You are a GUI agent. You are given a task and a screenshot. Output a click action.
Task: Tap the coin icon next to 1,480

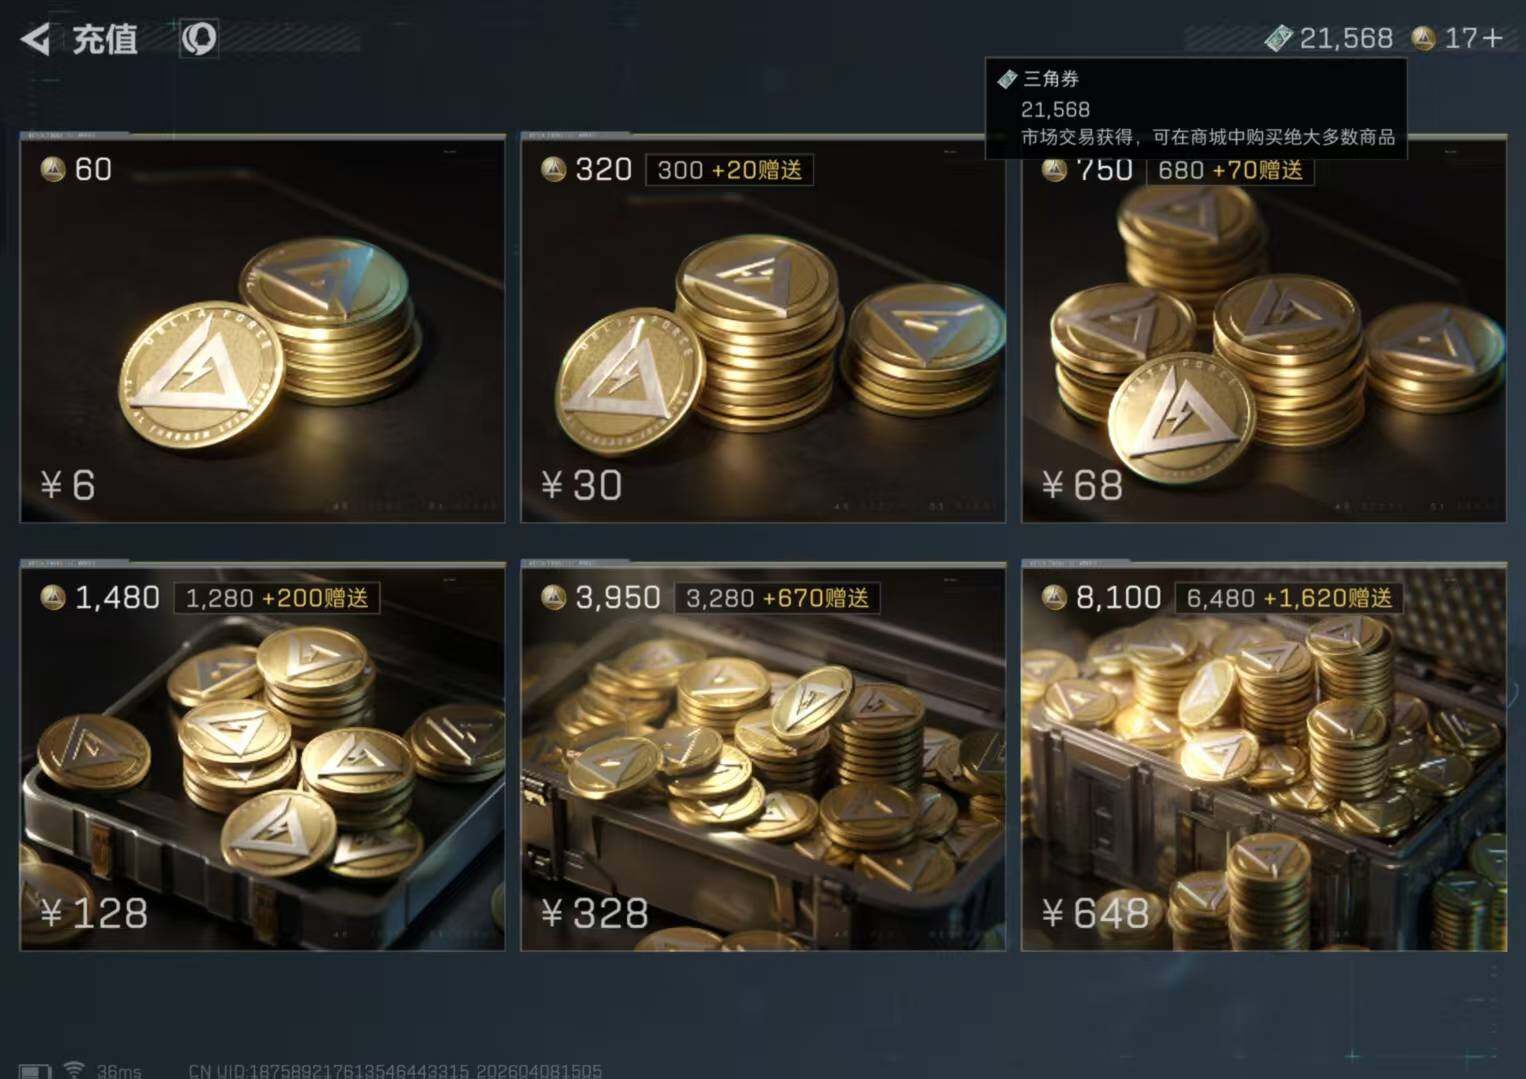[53, 598]
